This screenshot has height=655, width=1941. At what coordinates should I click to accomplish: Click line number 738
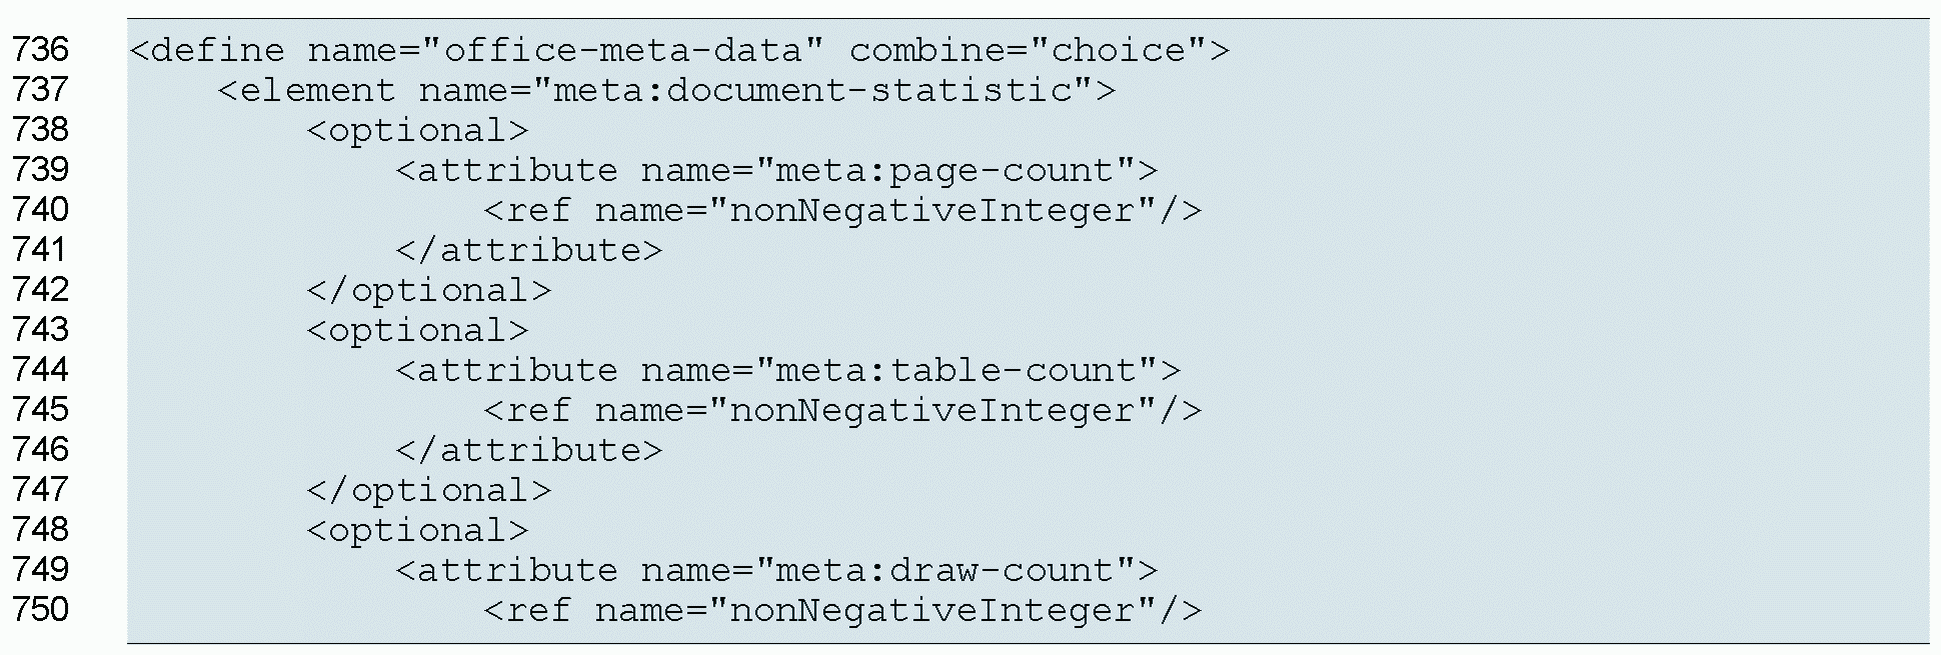[x=41, y=130]
